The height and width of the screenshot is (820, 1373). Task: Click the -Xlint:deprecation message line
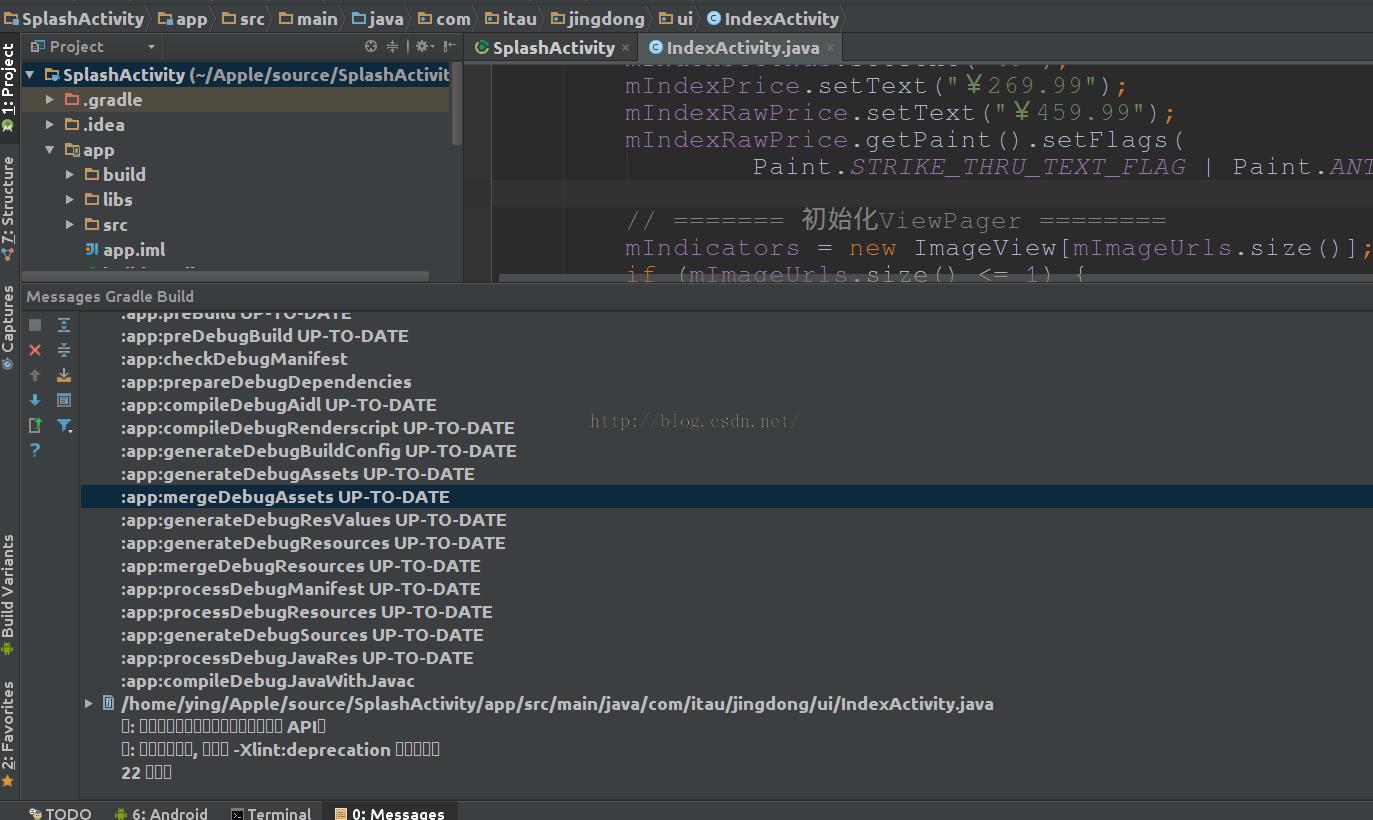click(280, 749)
